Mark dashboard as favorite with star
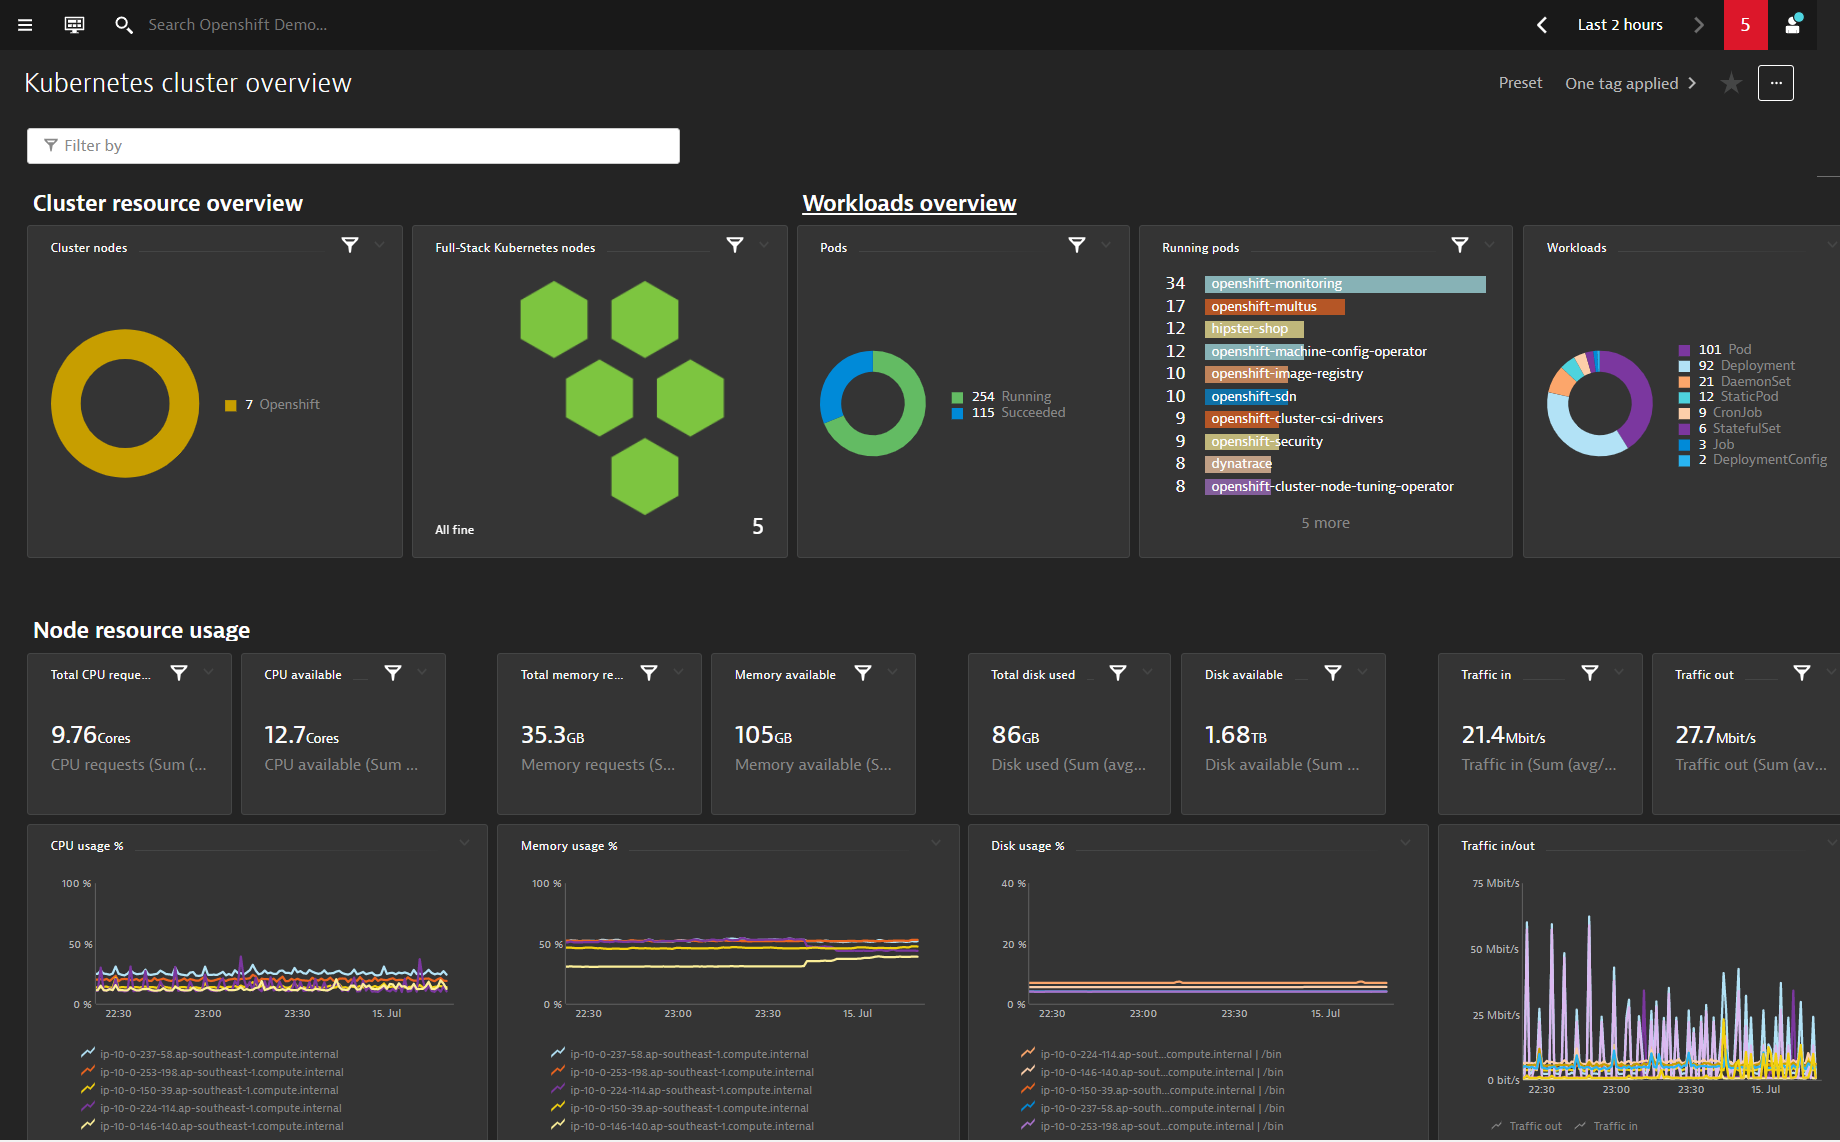Image resolution: width=1840 pixels, height=1142 pixels. coord(1731,83)
